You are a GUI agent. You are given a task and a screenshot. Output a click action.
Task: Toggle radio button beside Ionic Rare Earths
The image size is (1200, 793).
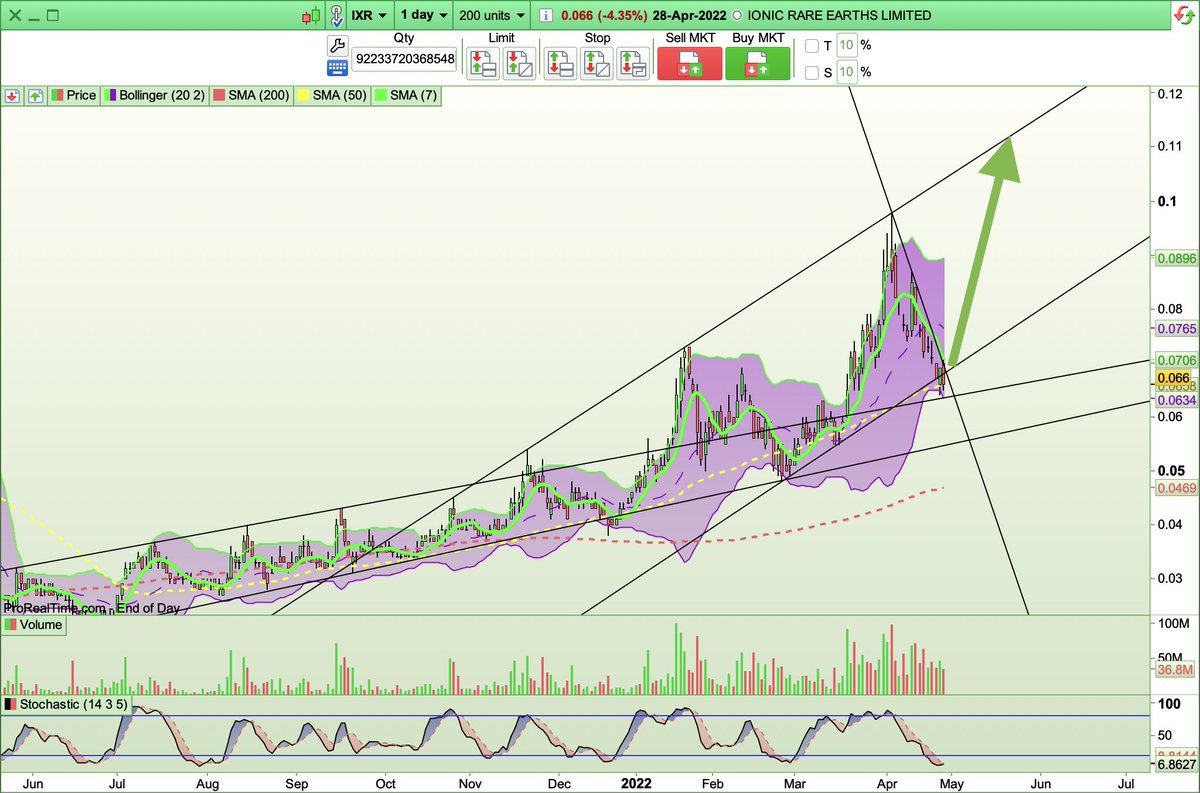[738, 16]
